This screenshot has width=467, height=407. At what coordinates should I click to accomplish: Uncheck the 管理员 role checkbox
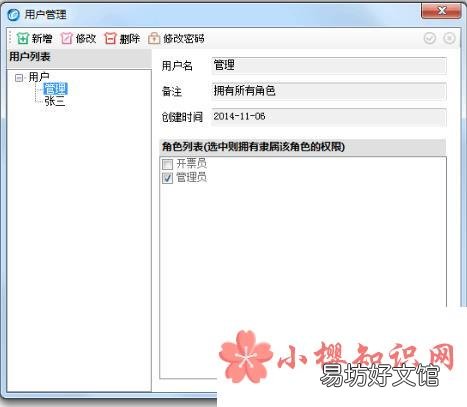point(167,178)
